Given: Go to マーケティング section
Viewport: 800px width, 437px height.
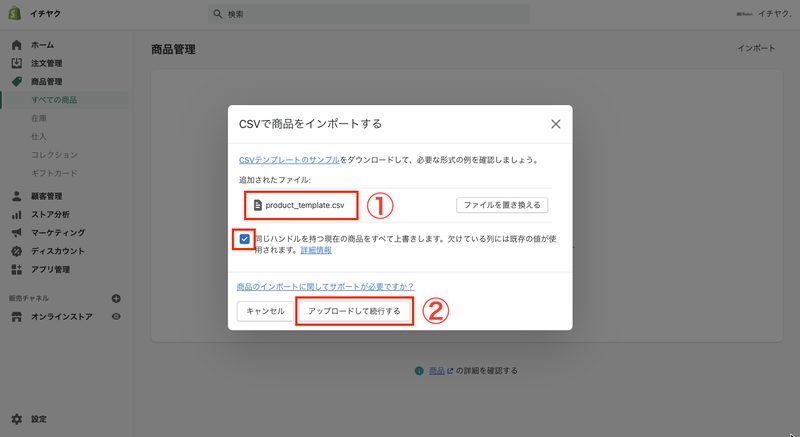Looking at the screenshot, I should pos(58,233).
